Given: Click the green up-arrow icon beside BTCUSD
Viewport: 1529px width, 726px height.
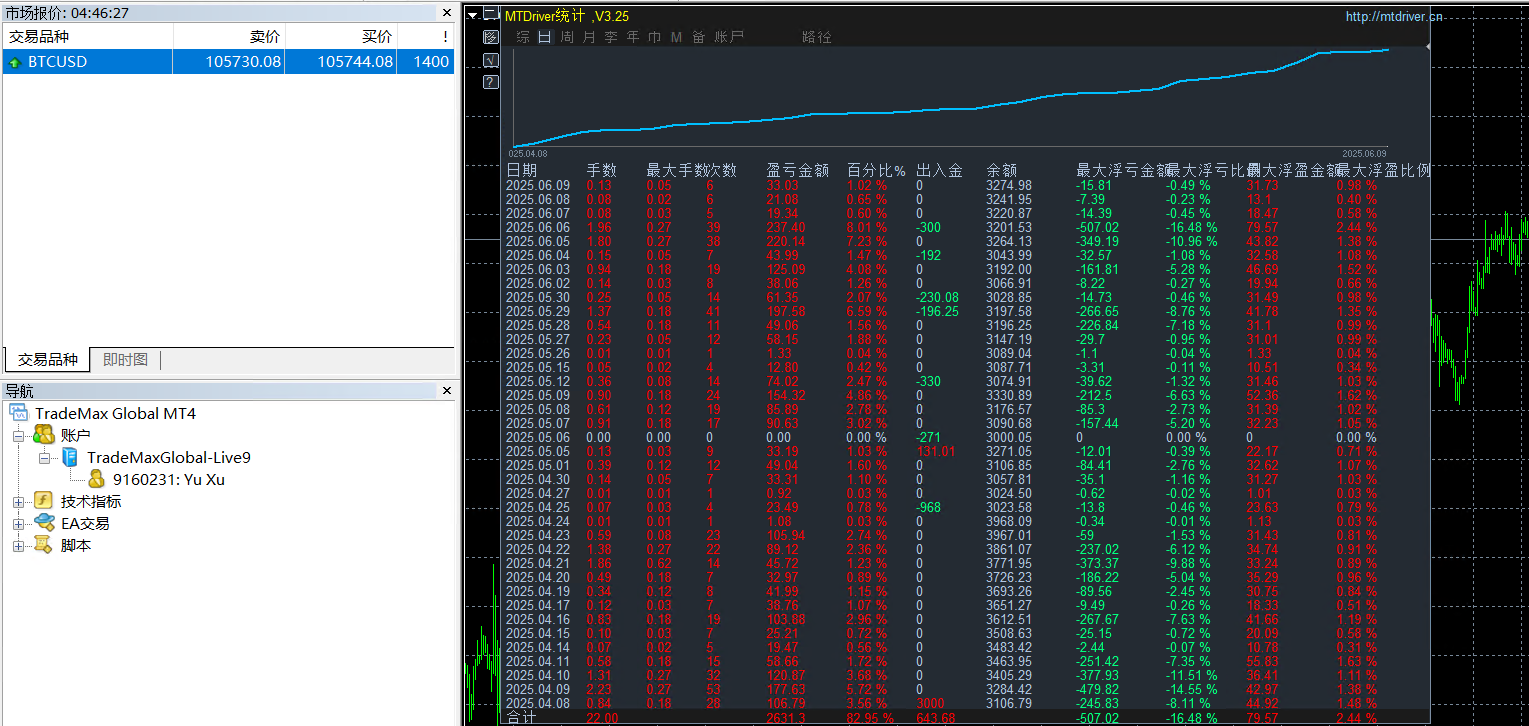Looking at the screenshot, I should [14, 62].
